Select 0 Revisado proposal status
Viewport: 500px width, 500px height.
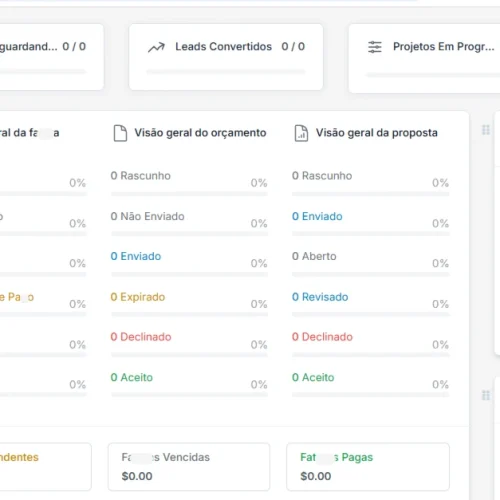320,297
